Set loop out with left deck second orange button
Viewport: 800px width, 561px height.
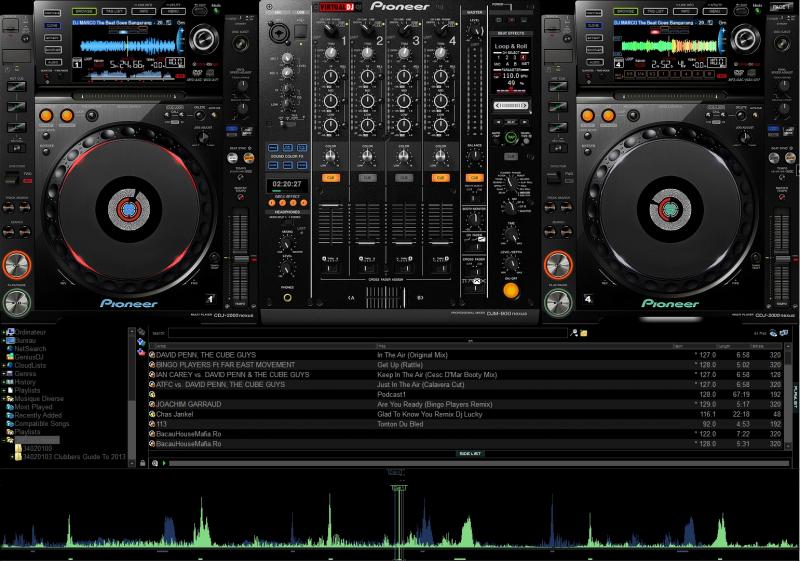(x=67, y=116)
